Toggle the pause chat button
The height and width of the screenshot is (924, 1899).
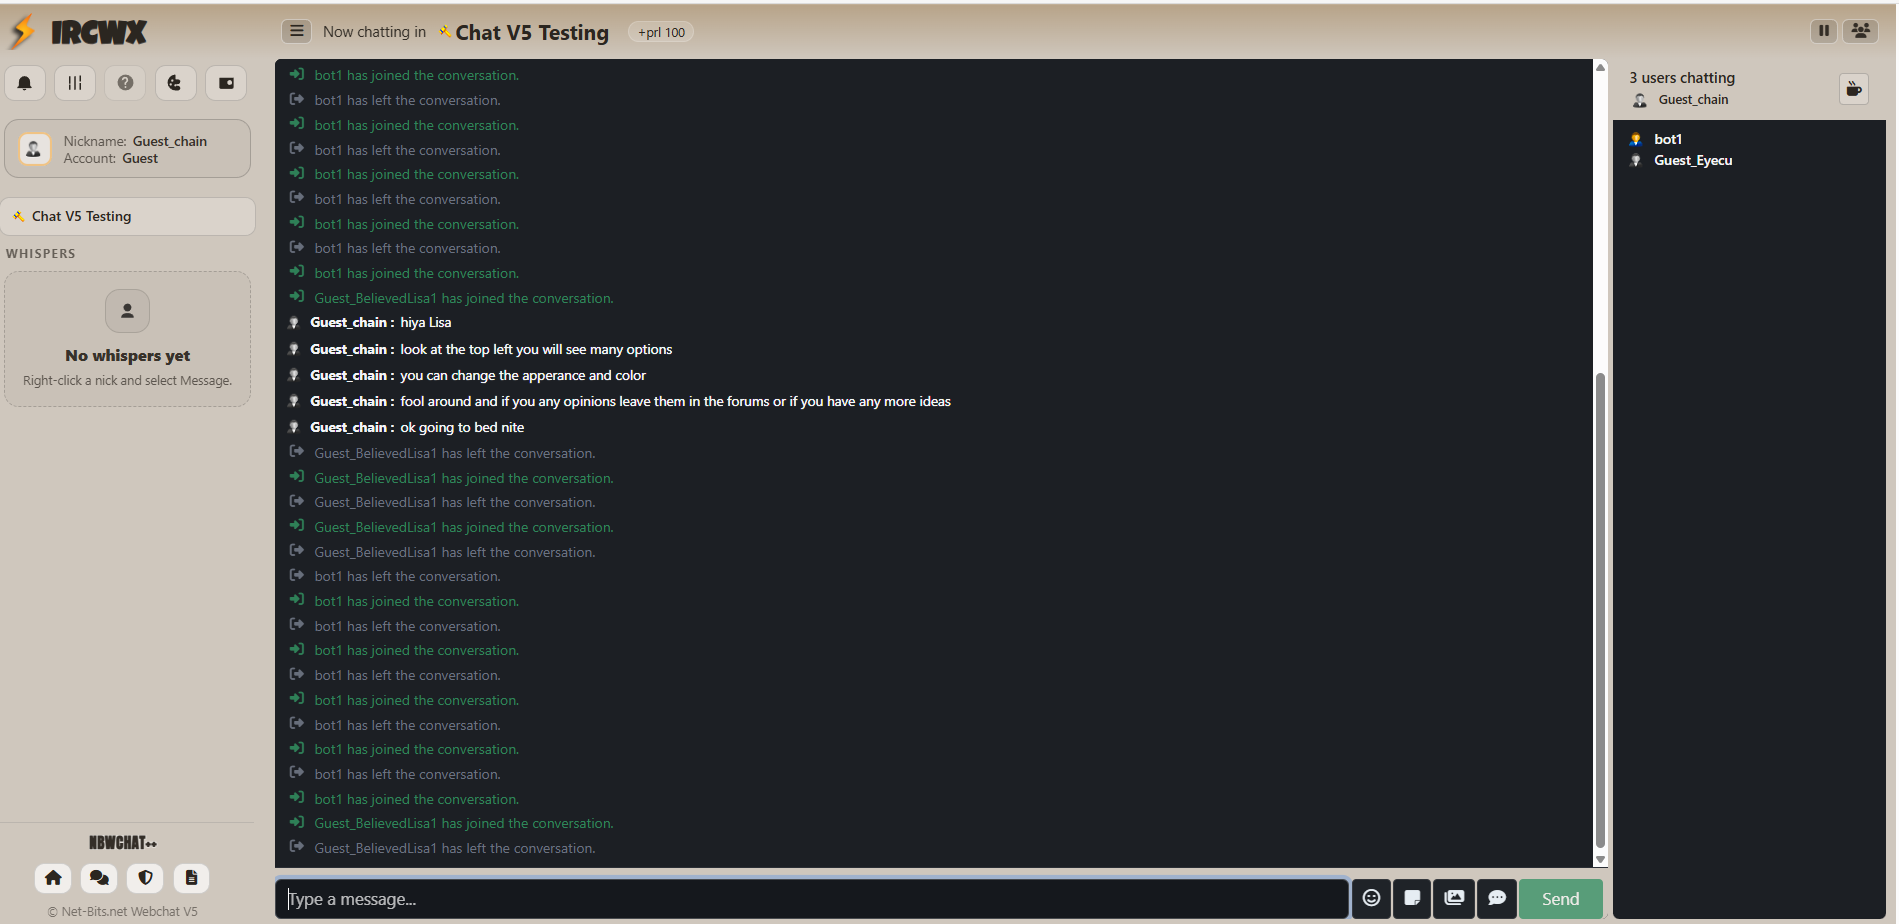pos(1824,31)
